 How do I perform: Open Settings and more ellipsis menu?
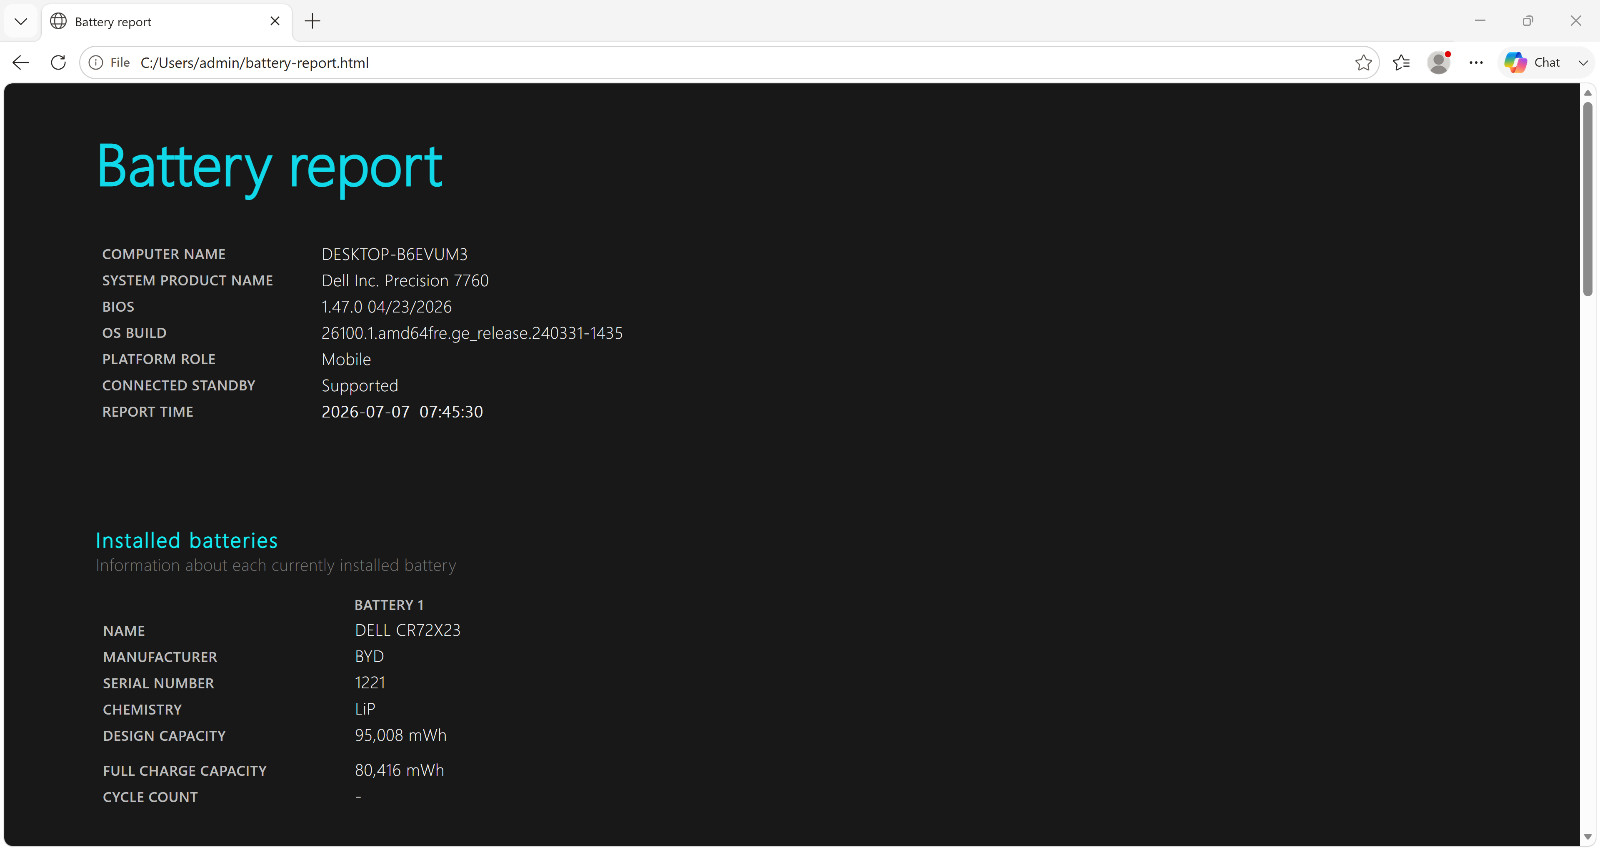click(x=1476, y=62)
